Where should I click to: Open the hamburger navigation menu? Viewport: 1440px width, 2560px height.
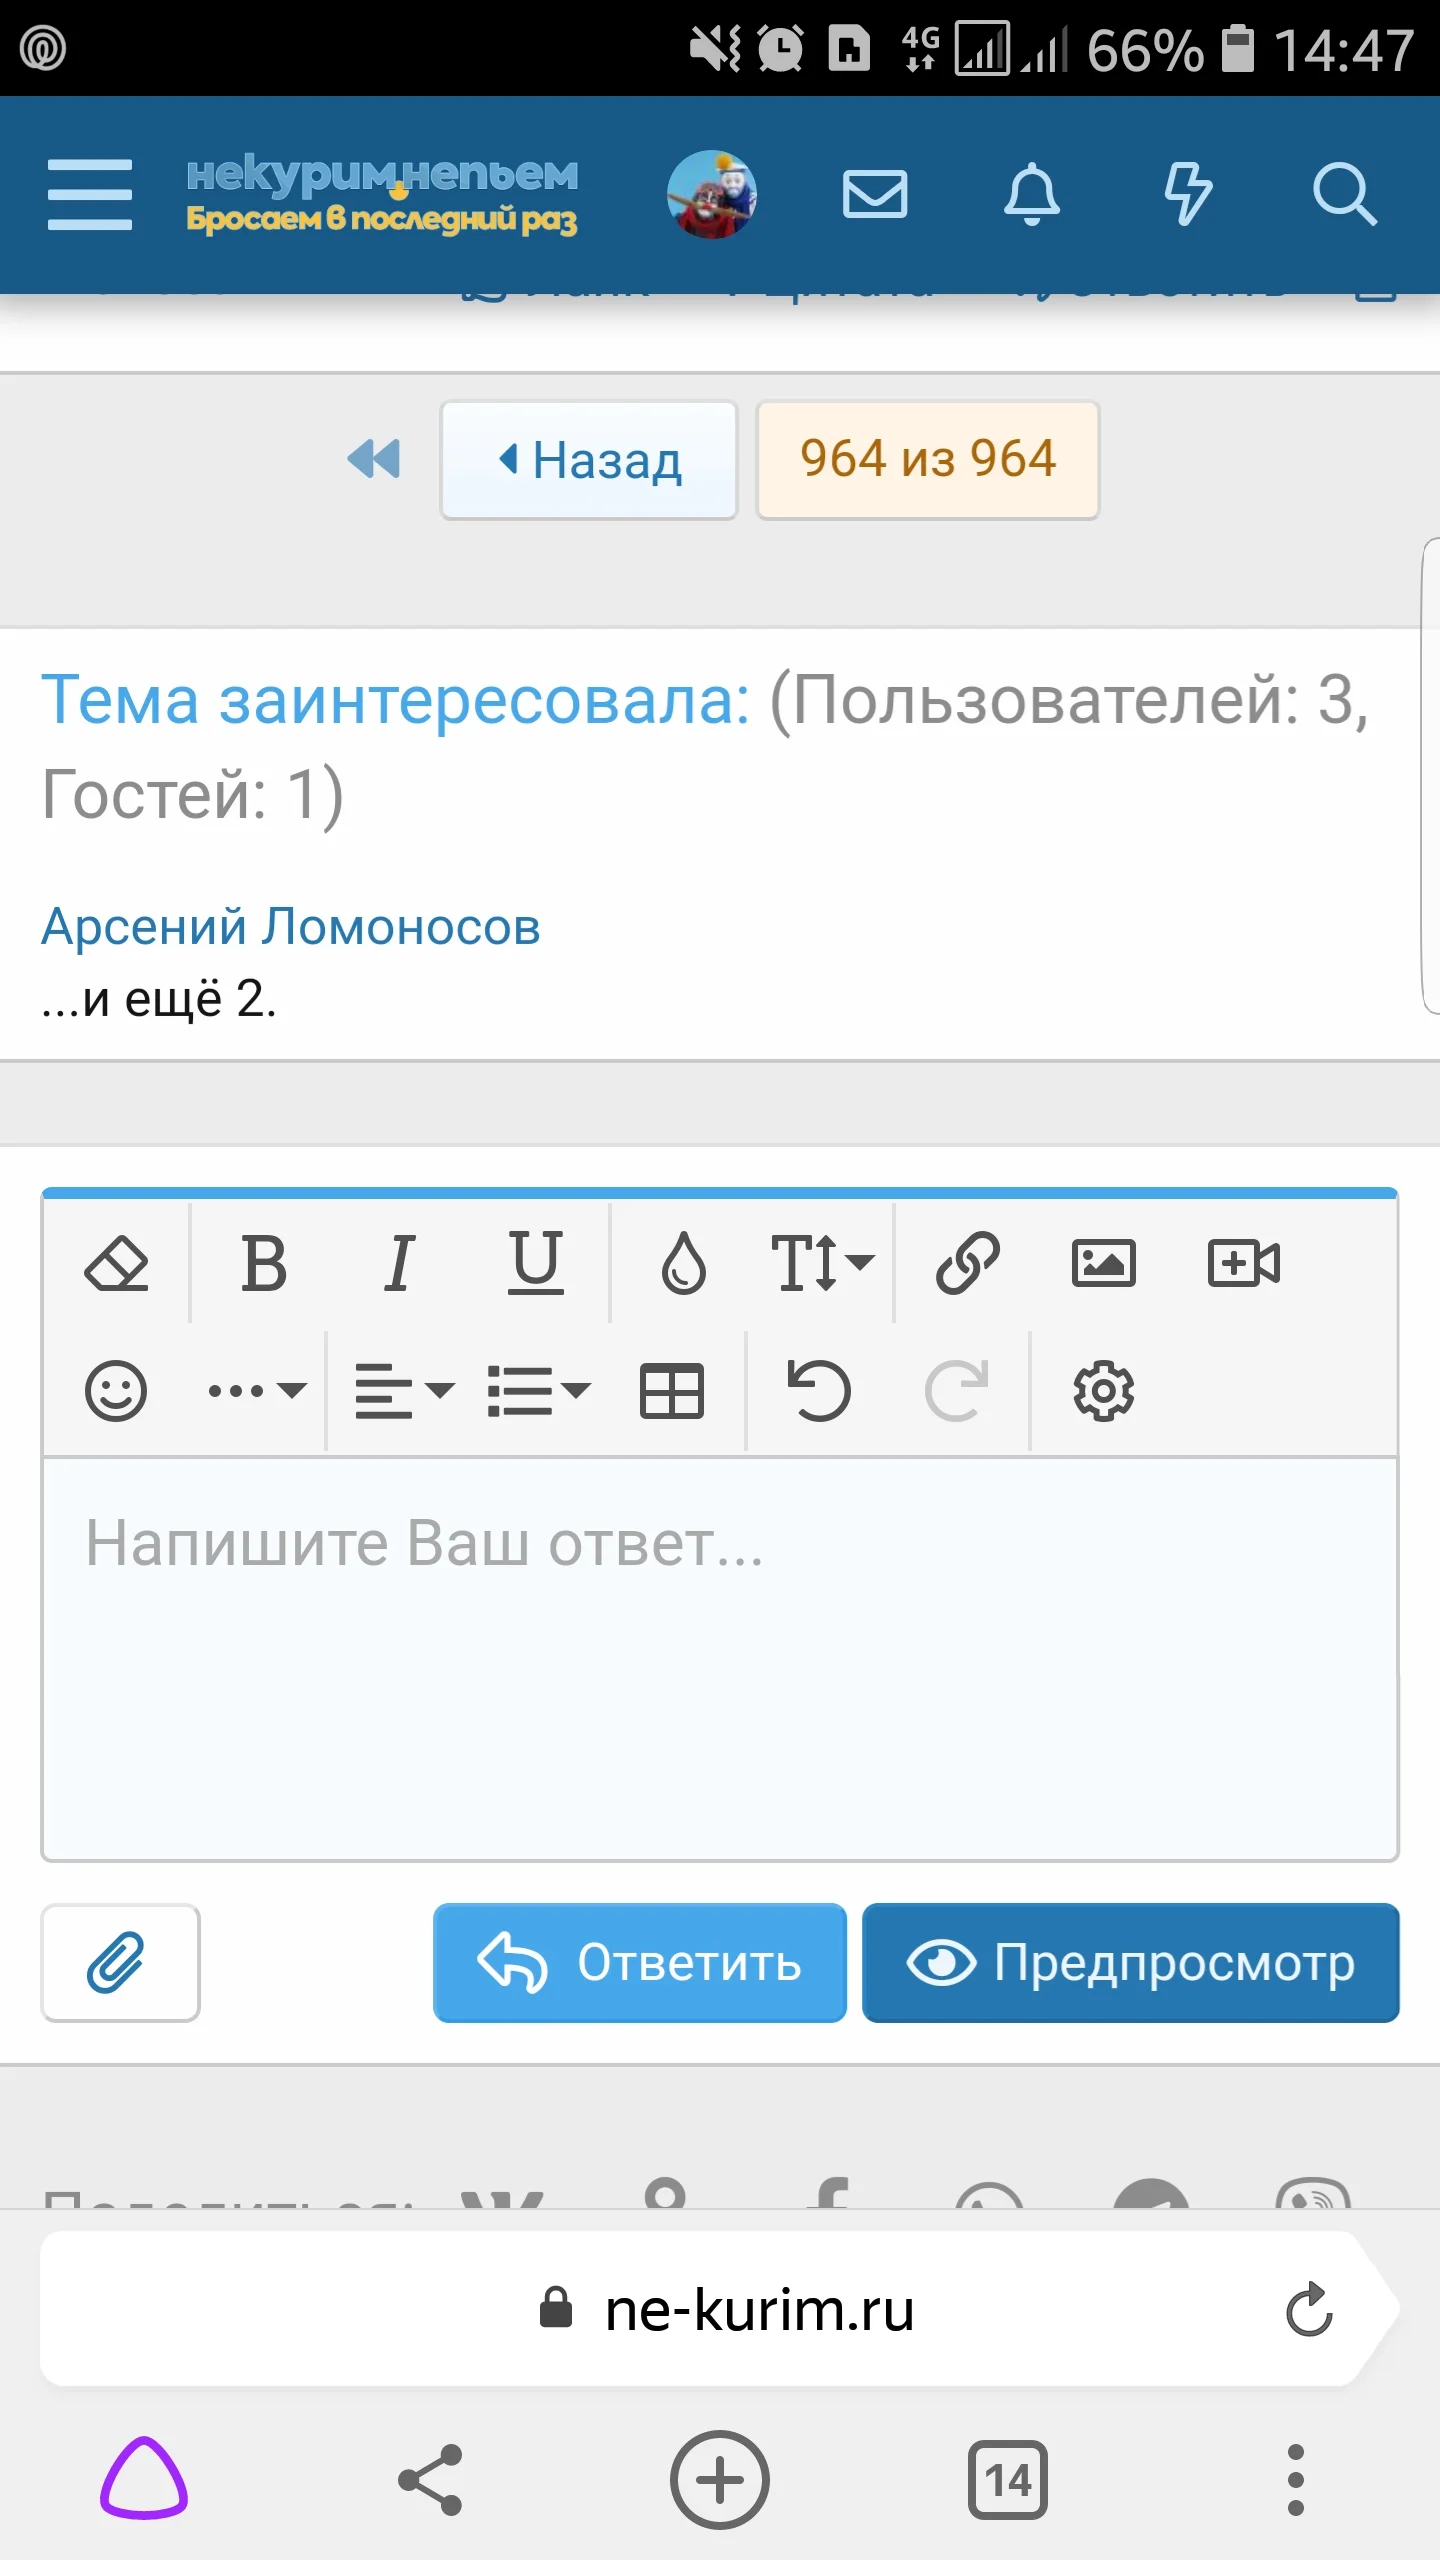click(90, 194)
